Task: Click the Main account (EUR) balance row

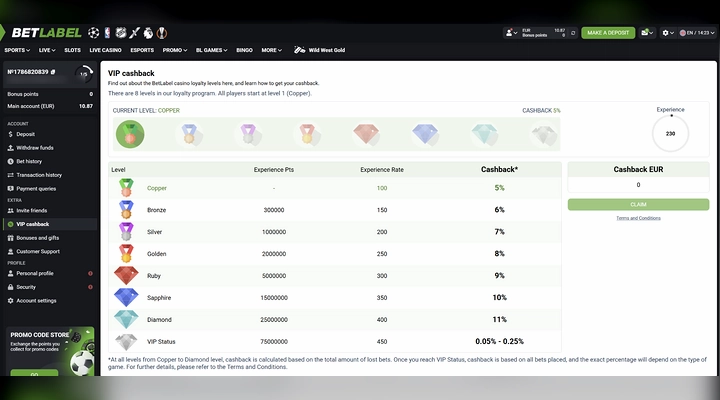Action: click(x=50, y=106)
